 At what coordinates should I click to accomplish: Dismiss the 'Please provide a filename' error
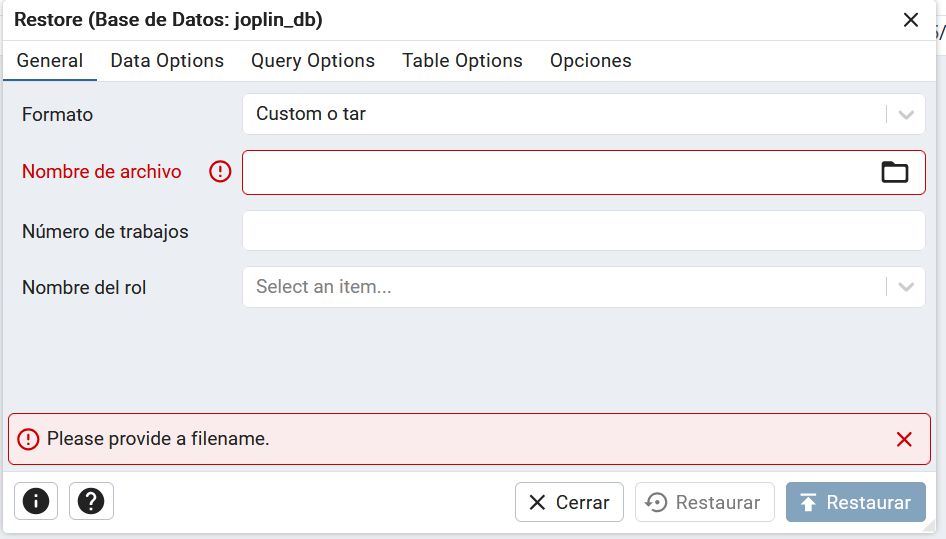[x=904, y=439]
